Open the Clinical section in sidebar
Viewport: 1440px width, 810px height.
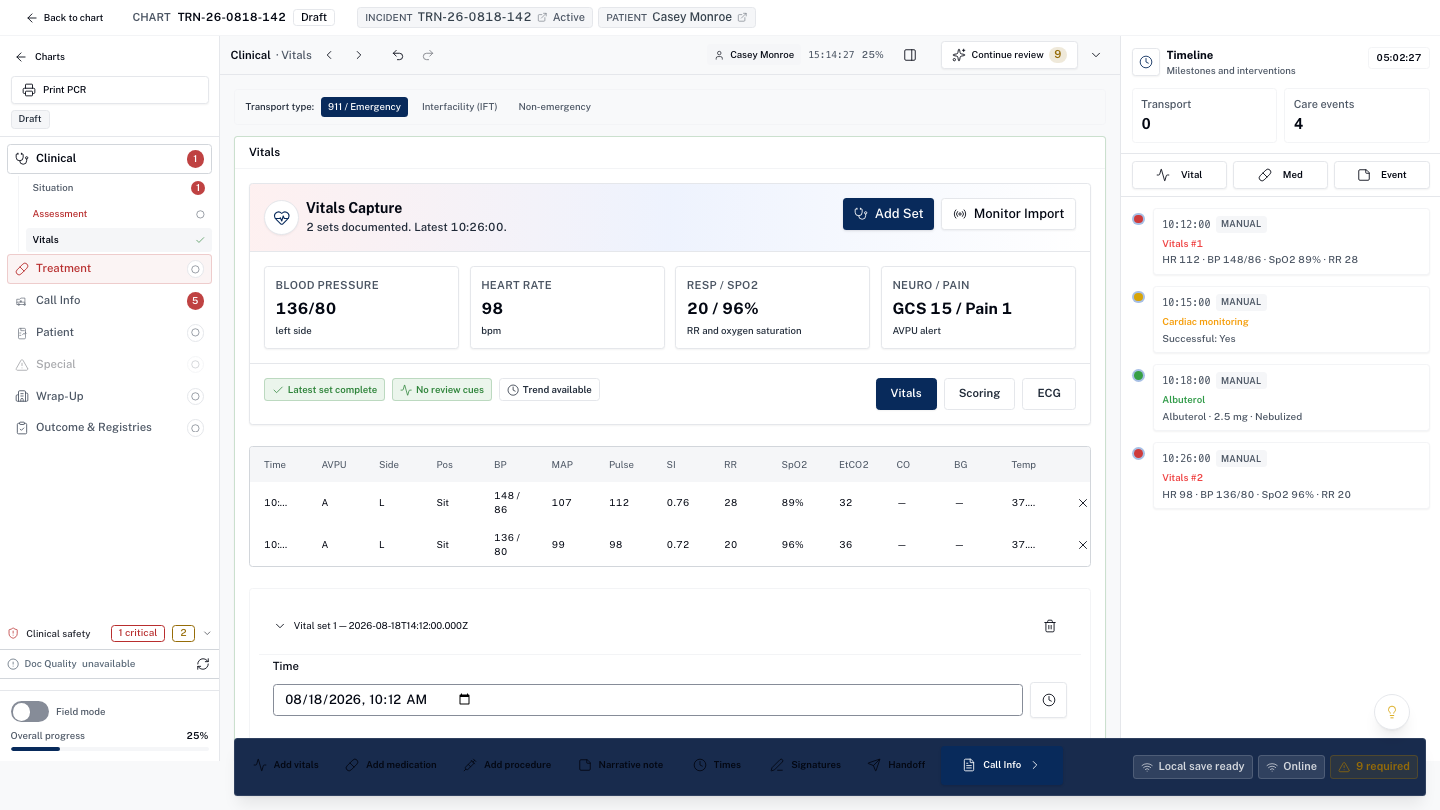click(109, 158)
